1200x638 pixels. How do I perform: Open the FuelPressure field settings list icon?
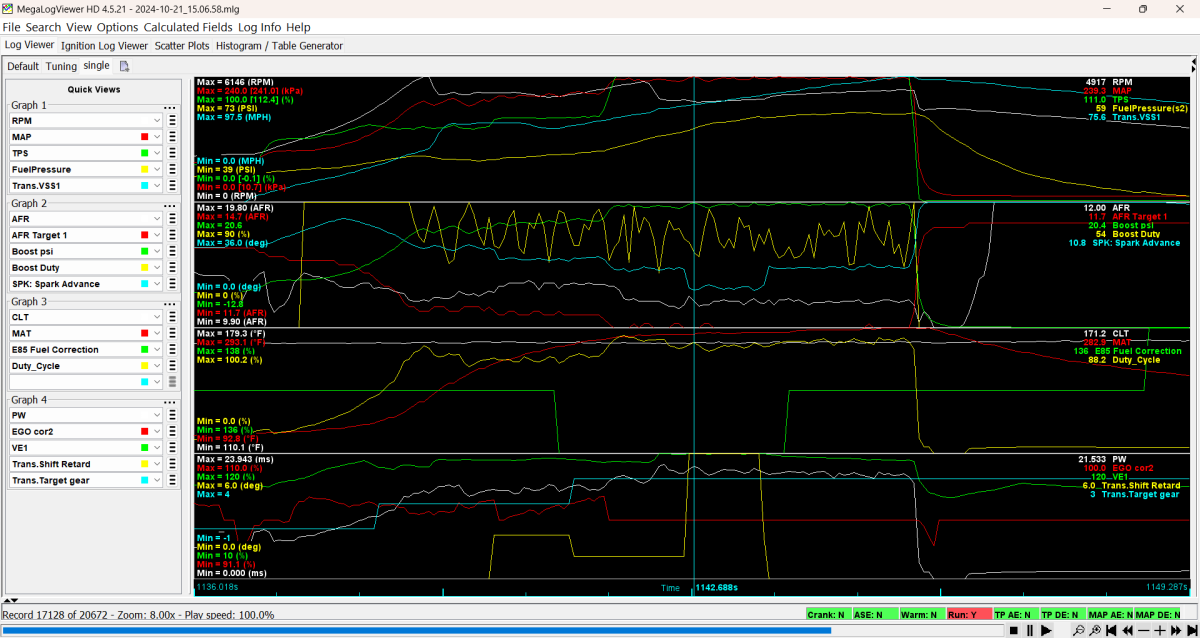pos(172,169)
